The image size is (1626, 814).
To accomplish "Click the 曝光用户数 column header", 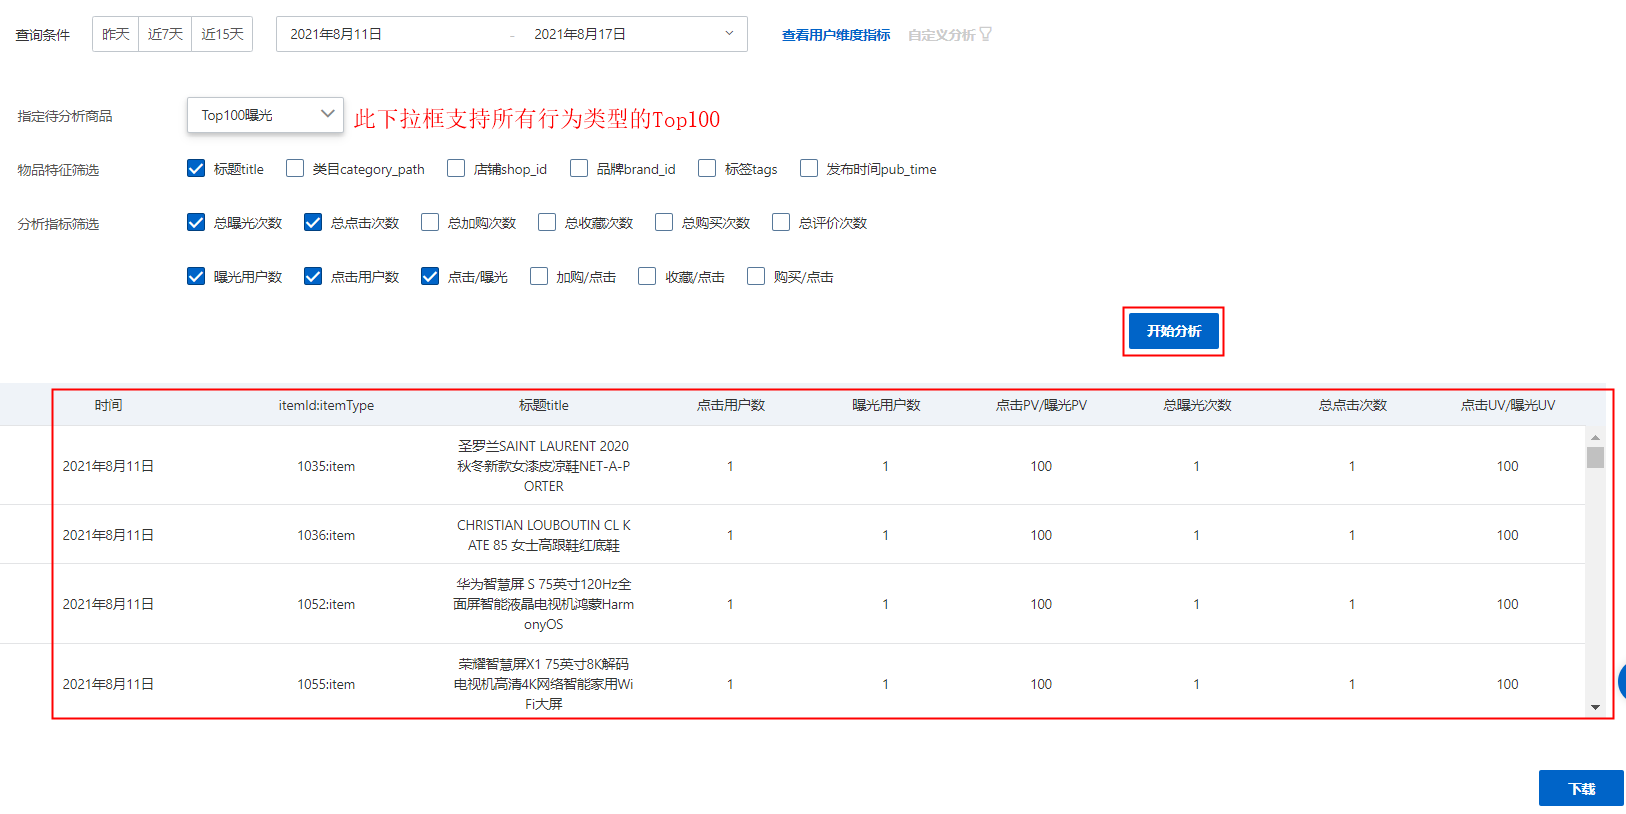I will coord(886,405).
